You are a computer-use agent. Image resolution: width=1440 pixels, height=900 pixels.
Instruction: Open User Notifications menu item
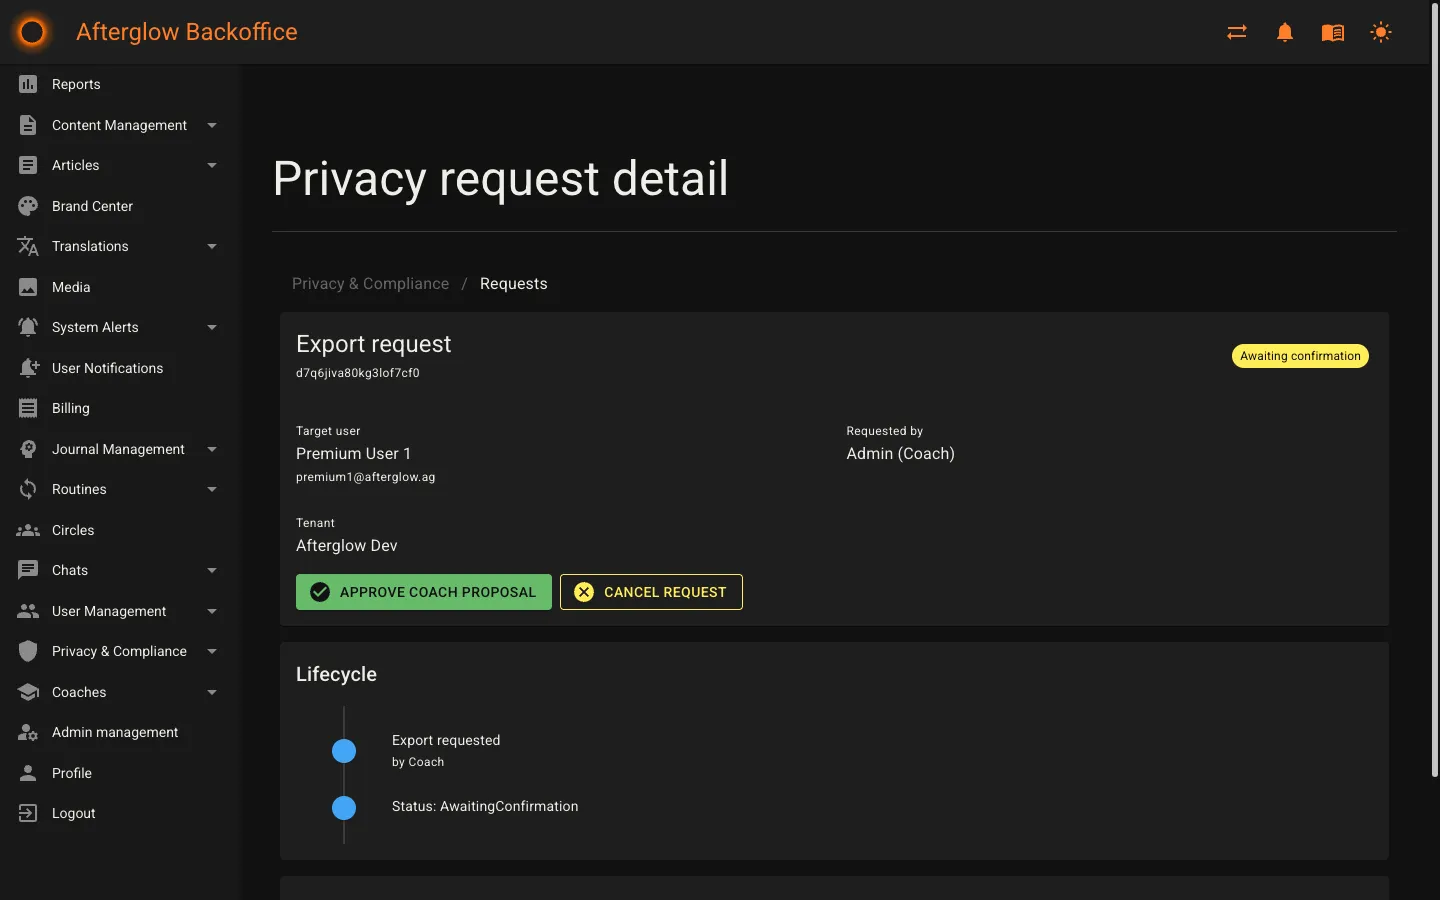[121, 368]
